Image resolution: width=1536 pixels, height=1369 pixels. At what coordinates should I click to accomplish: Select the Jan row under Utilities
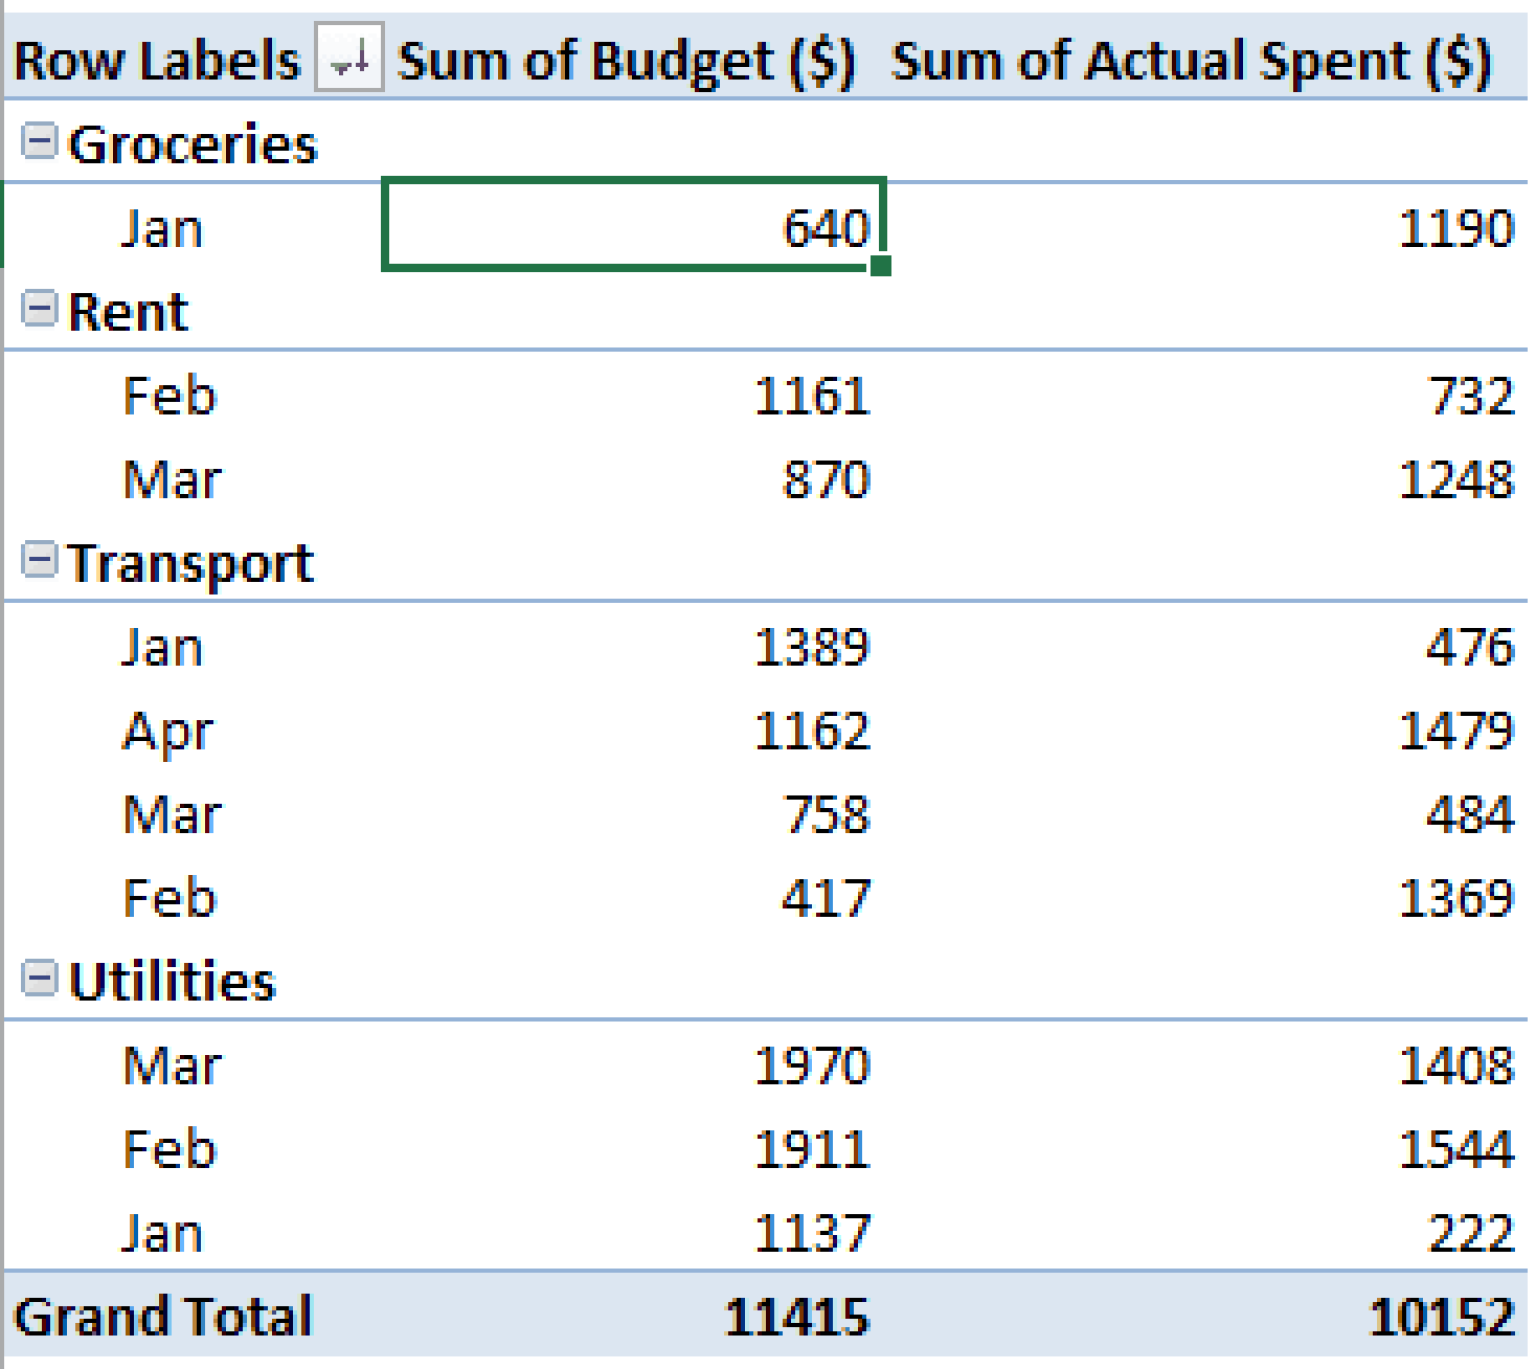[162, 1232]
